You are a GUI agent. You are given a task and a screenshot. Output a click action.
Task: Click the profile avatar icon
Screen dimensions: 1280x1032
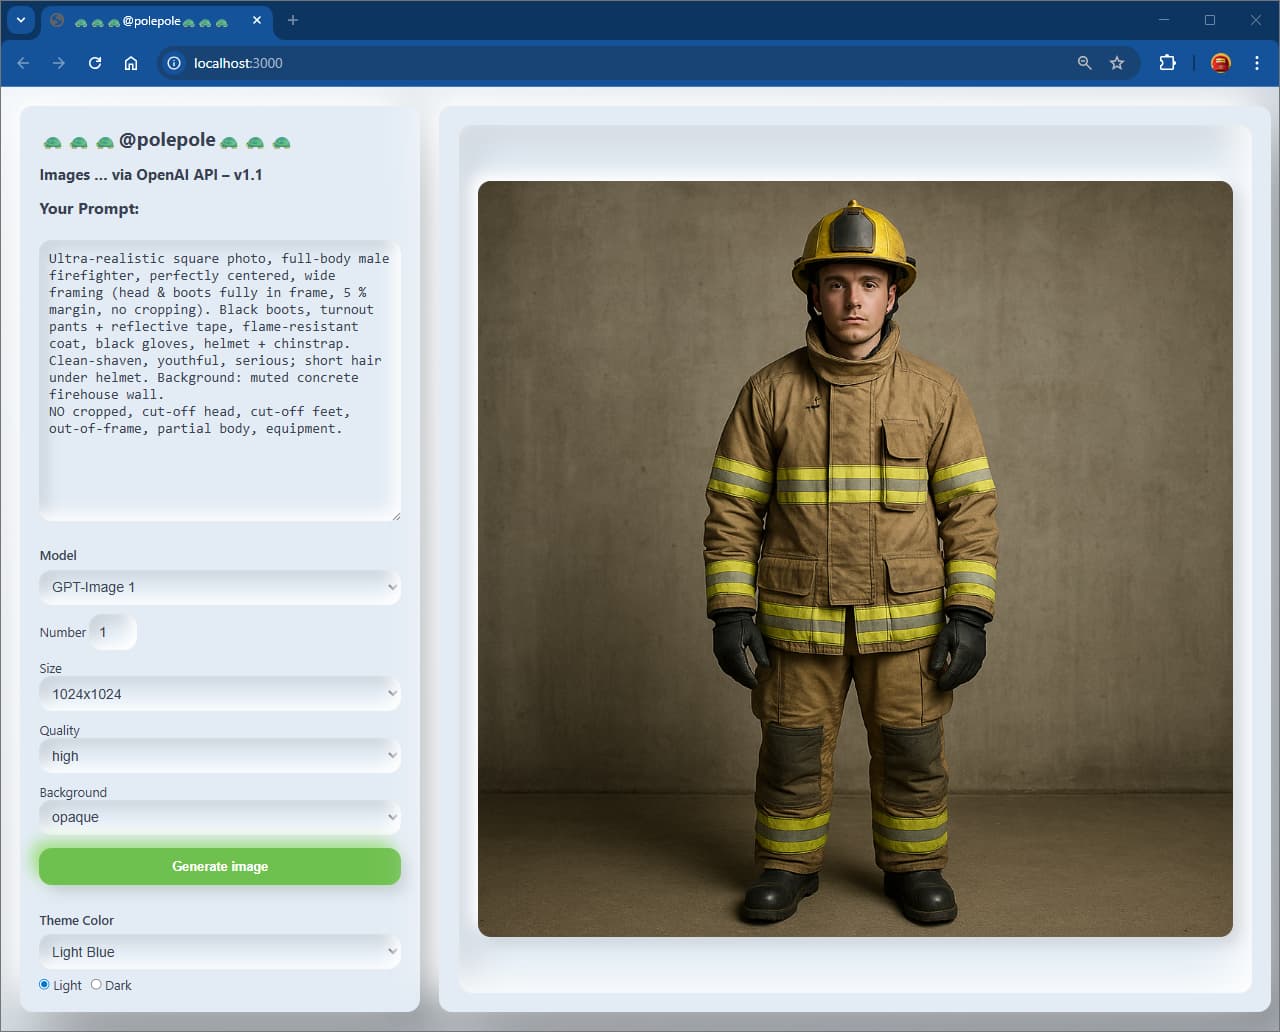pyautogui.click(x=1221, y=63)
